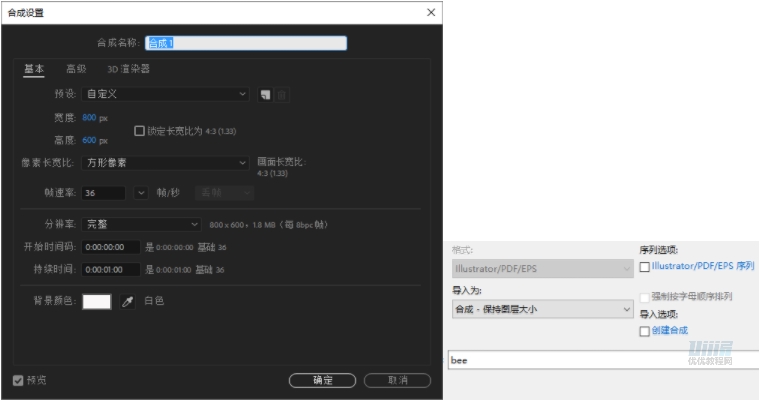This screenshot has height=401, width=760.
Task: Switch to the 3D 渲染器 tab
Action: tap(128, 69)
